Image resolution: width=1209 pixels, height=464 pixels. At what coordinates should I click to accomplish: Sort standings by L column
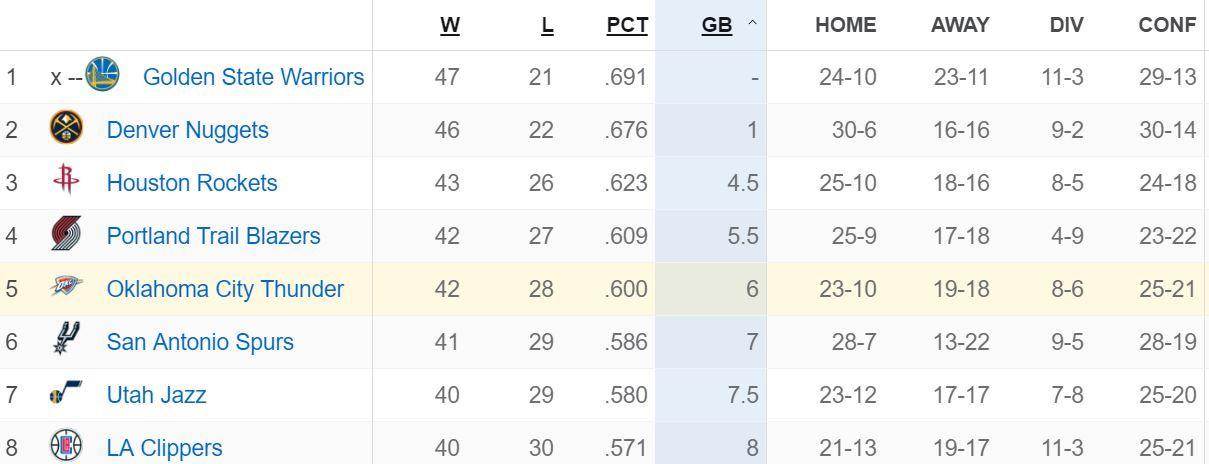547,25
